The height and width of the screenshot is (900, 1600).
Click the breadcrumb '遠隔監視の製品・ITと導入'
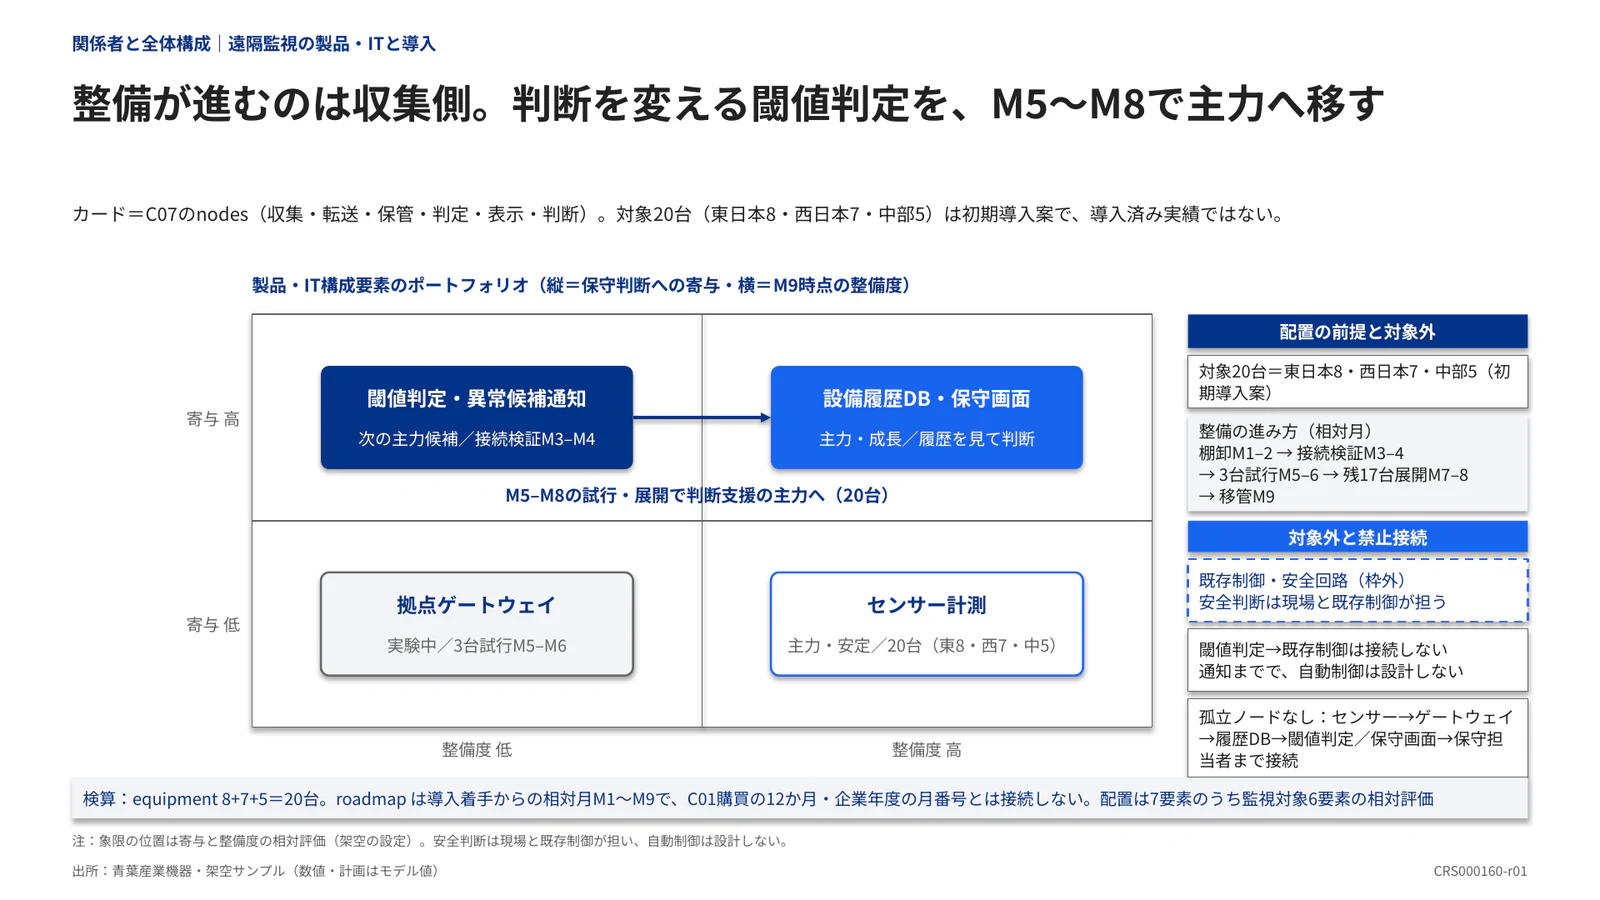click(332, 43)
